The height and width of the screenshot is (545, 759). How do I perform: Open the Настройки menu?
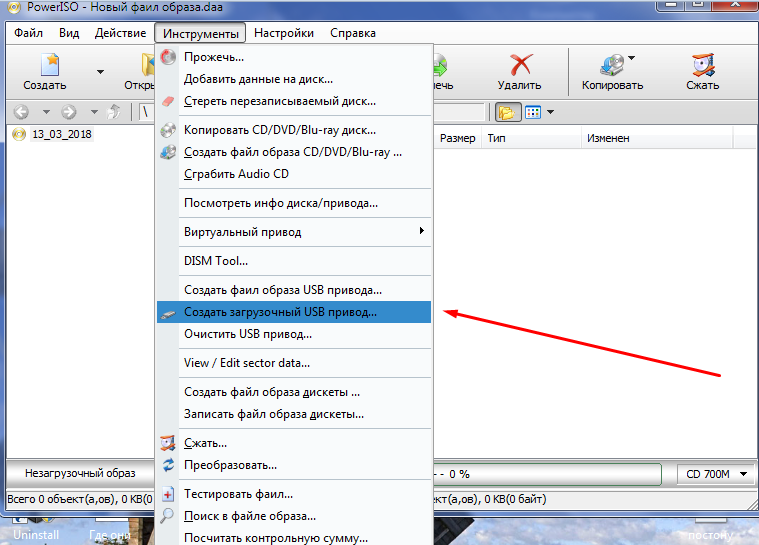tap(284, 33)
